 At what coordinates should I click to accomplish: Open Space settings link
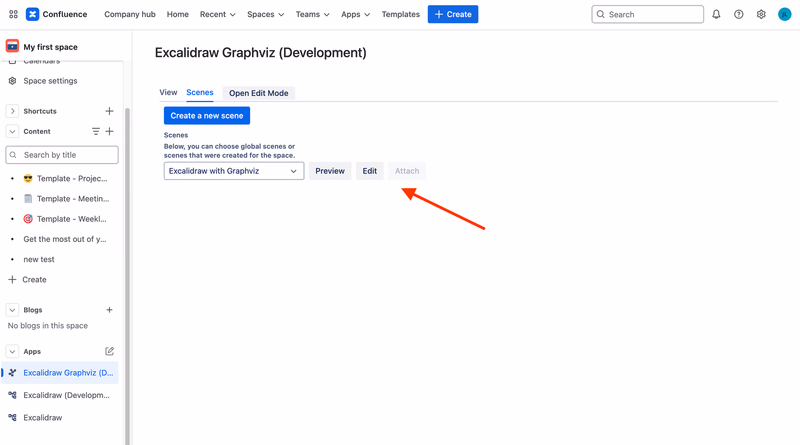(51, 81)
